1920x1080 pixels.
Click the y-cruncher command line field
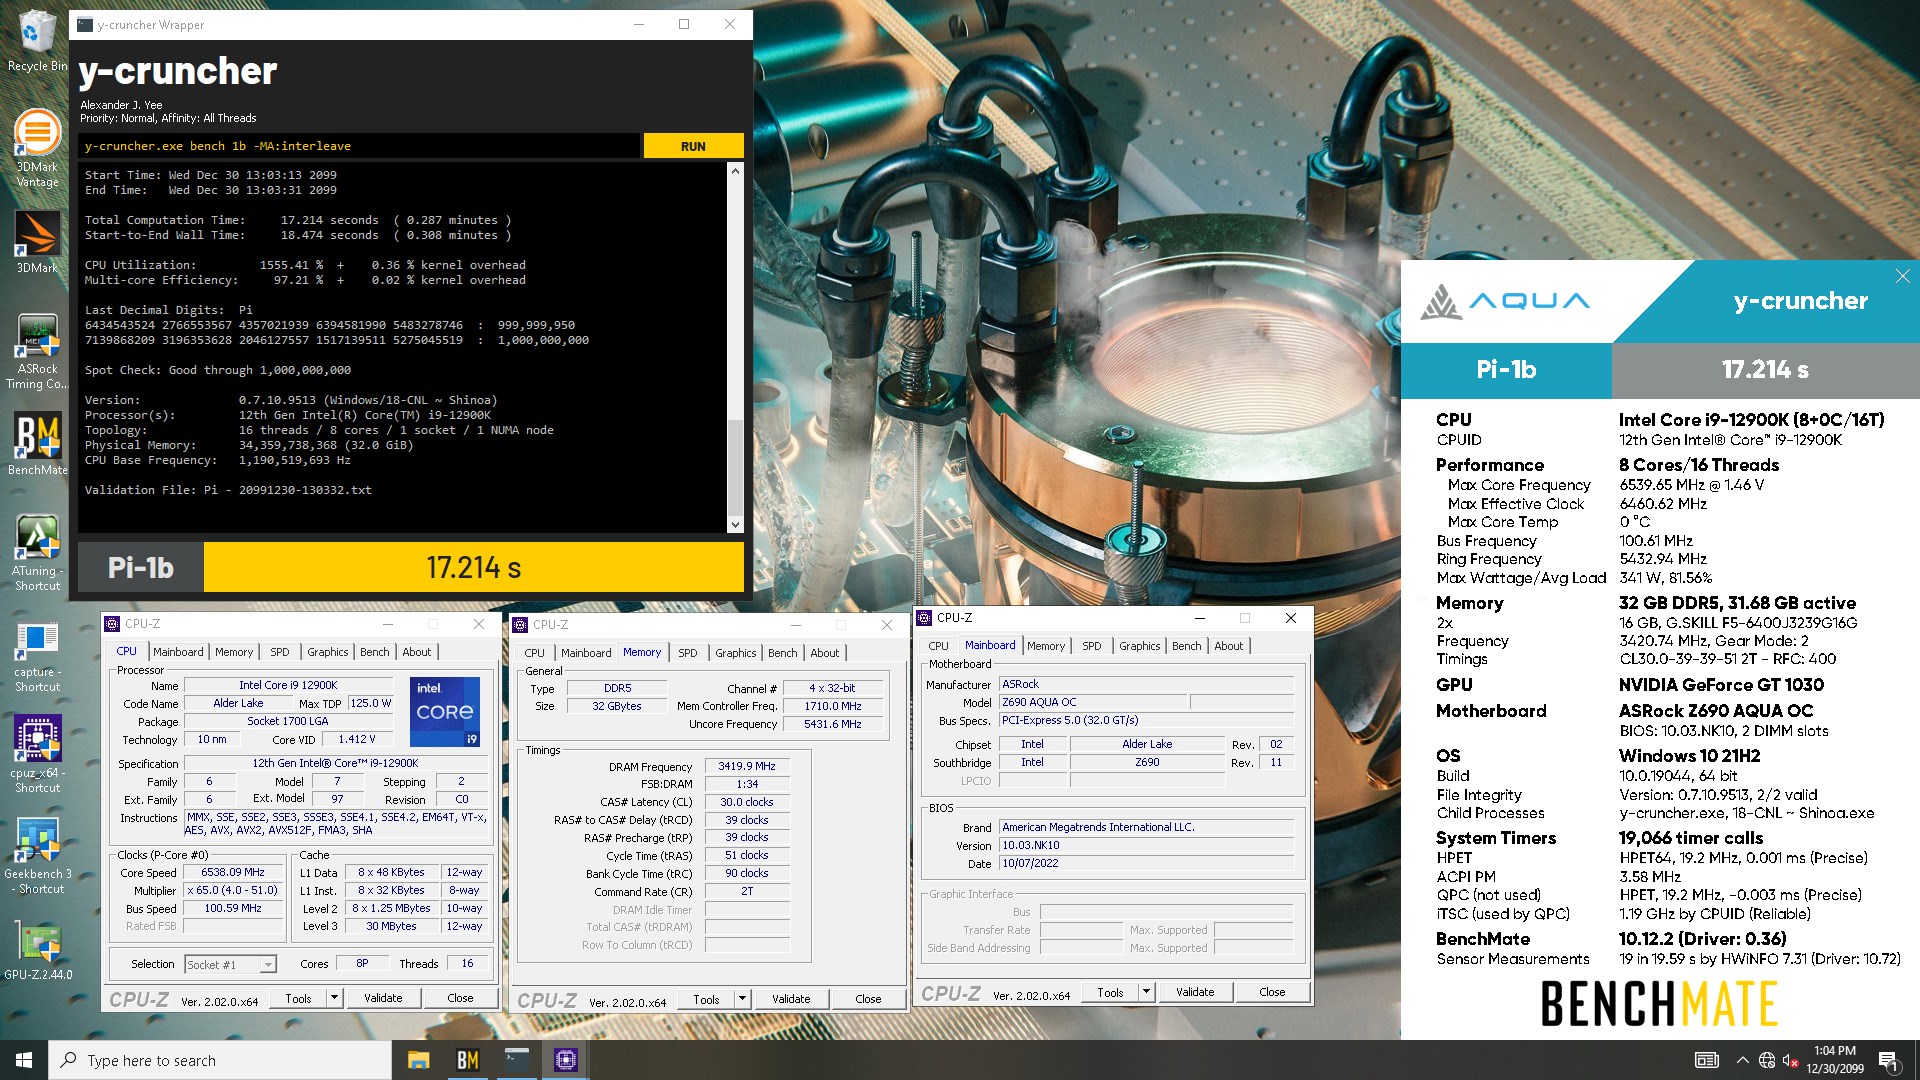pyautogui.click(x=359, y=146)
